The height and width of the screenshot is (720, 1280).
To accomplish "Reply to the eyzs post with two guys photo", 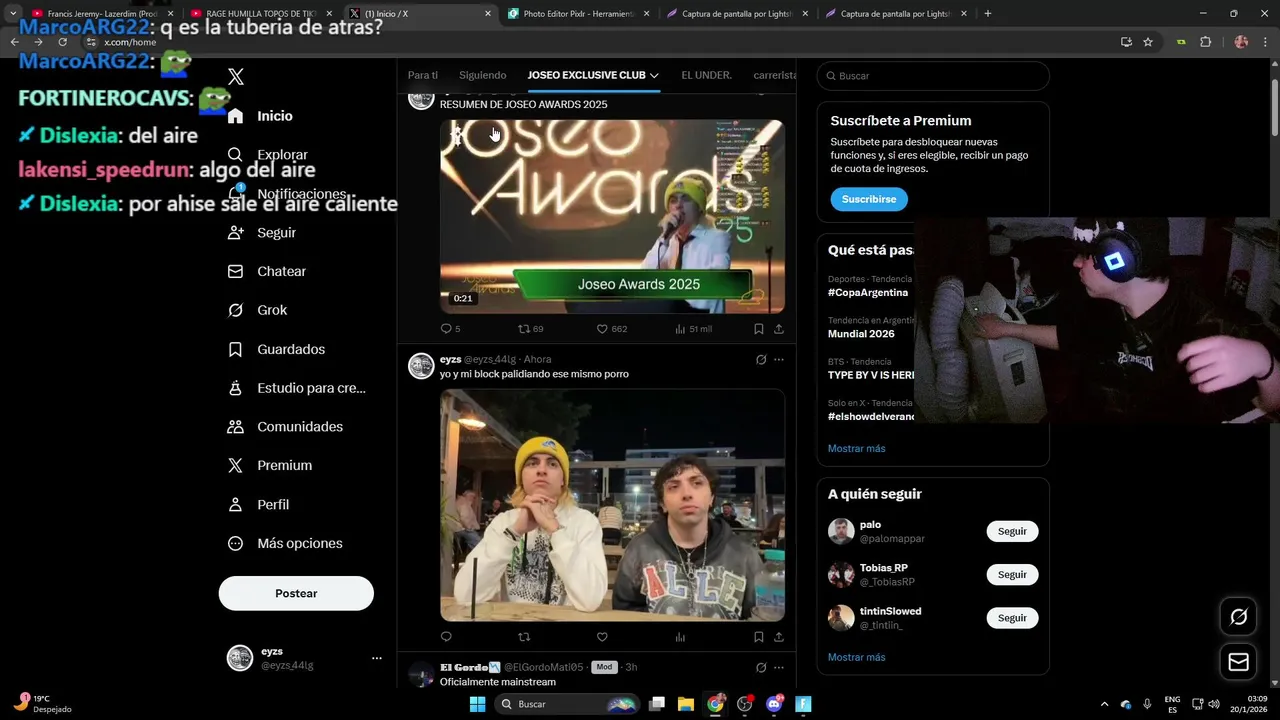I will [x=446, y=637].
